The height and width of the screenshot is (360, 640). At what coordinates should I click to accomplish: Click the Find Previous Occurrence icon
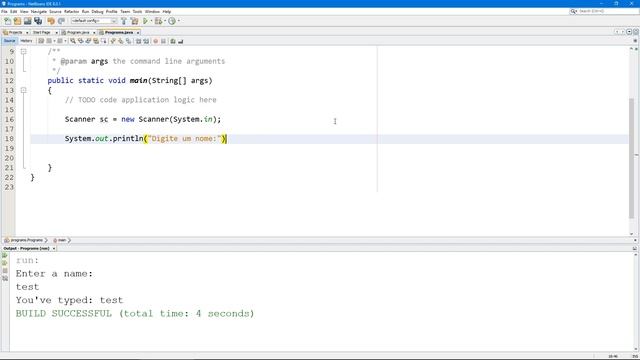point(80,41)
